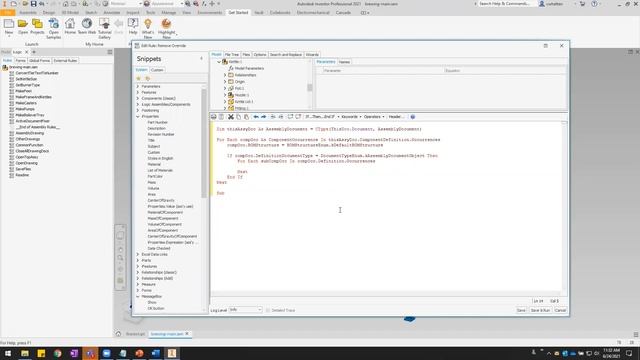Open the Team Web globe icon
Image resolution: width=640 pixels, height=360 pixels.
coord(87,24)
